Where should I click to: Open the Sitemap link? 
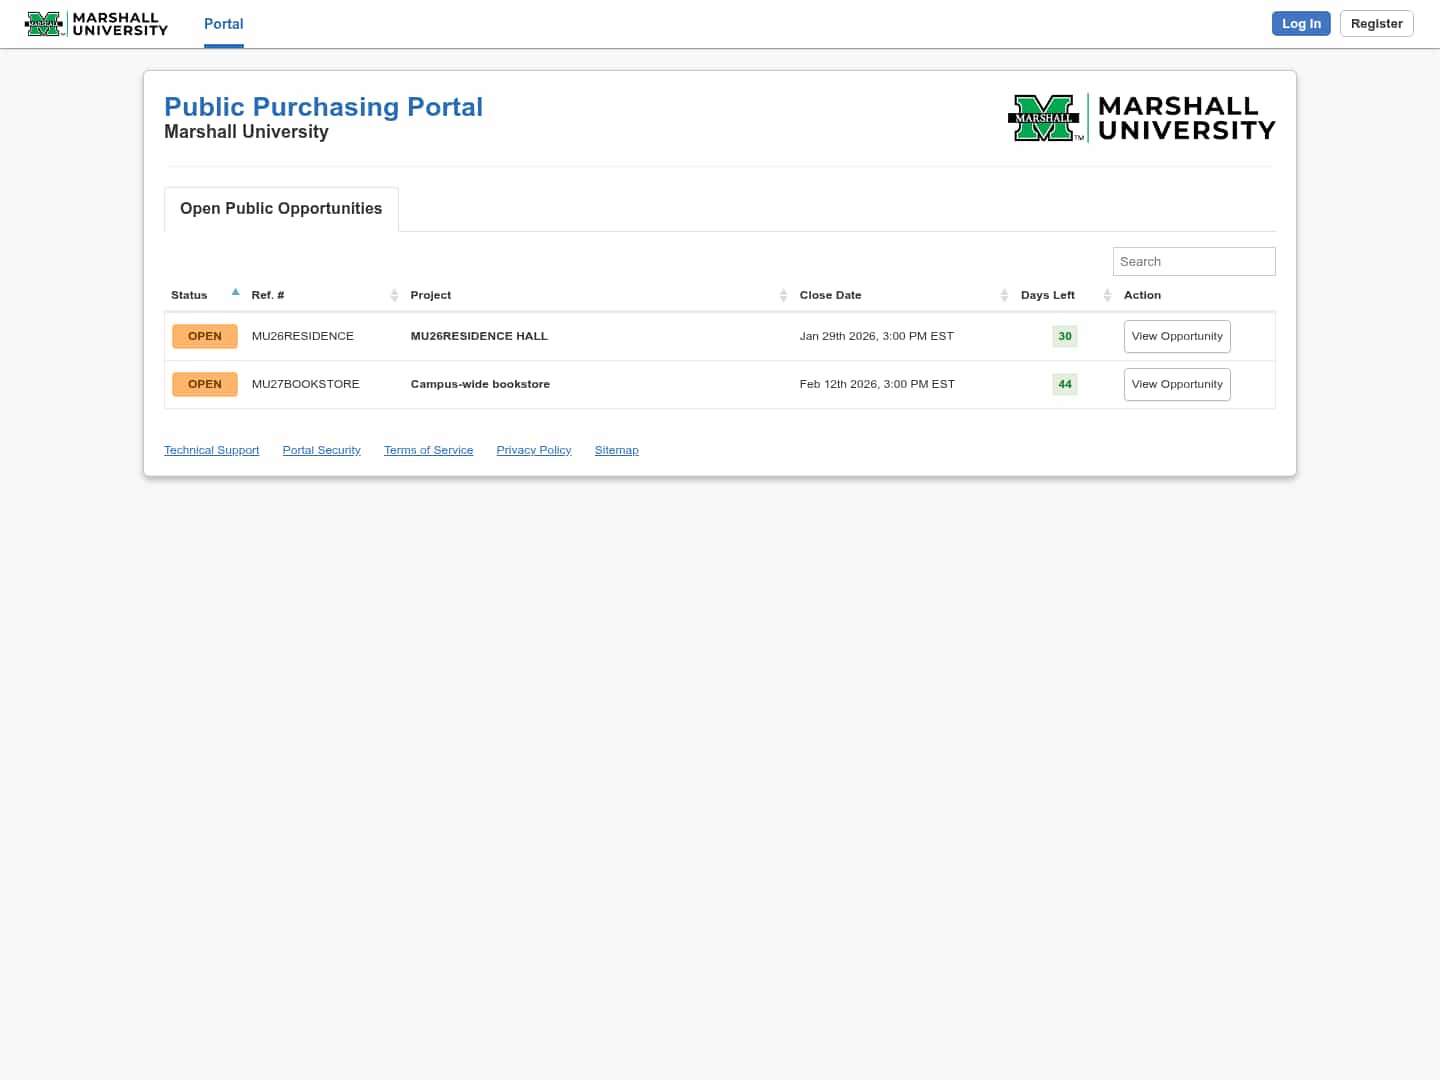(x=616, y=451)
